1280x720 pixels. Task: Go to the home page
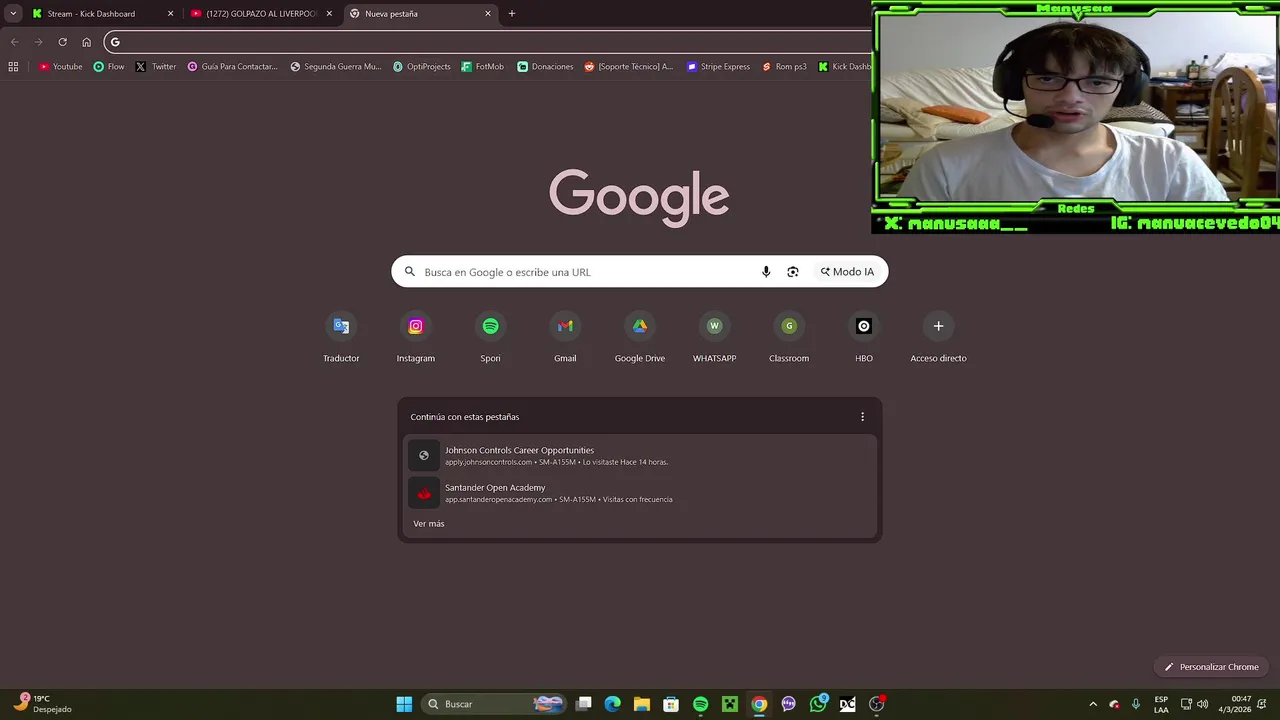[86, 42]
